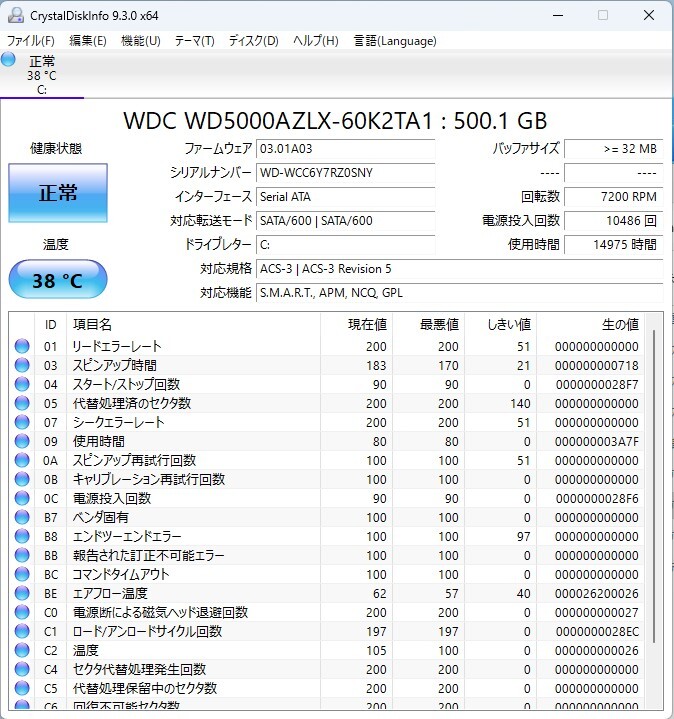
Task: Click the 使用時間 field 14975 時間
Action: click(613, 244)
